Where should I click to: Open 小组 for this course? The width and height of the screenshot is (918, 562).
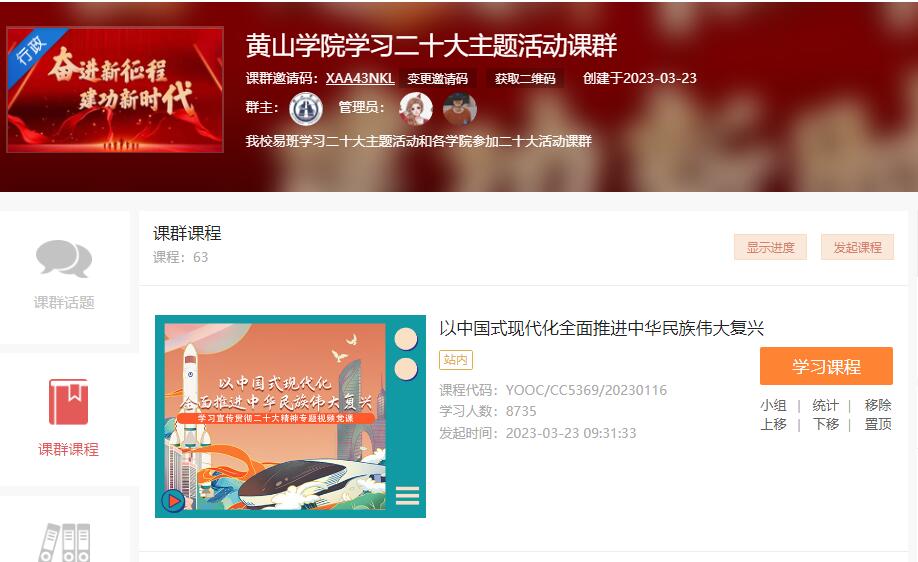coord(773,405)
